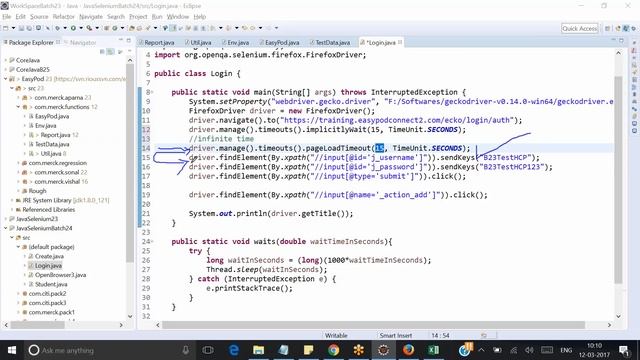
Task: Click the green Run toolbar icon
Action: pos(73,28)
